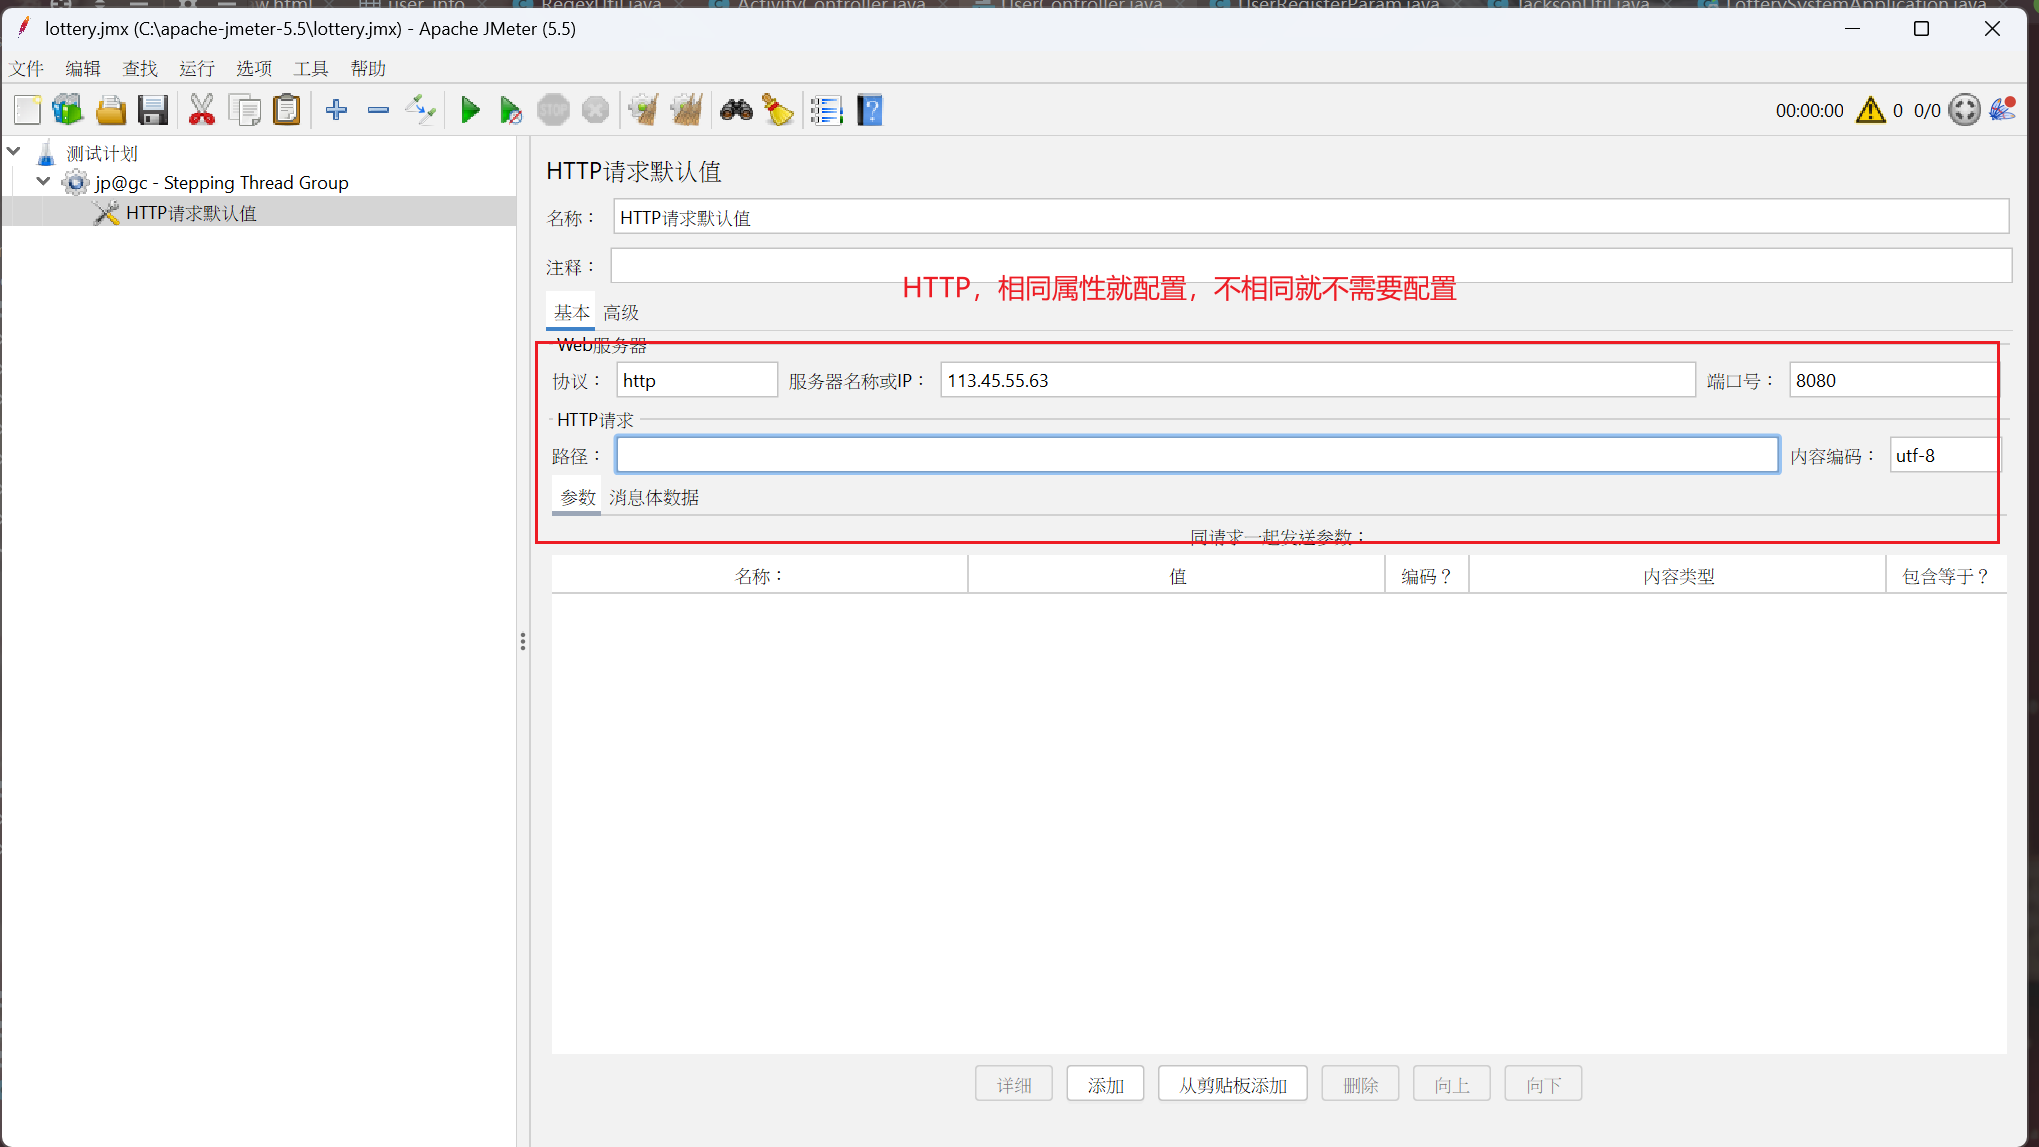Click the Start test green play icon

tap(469, 110)
